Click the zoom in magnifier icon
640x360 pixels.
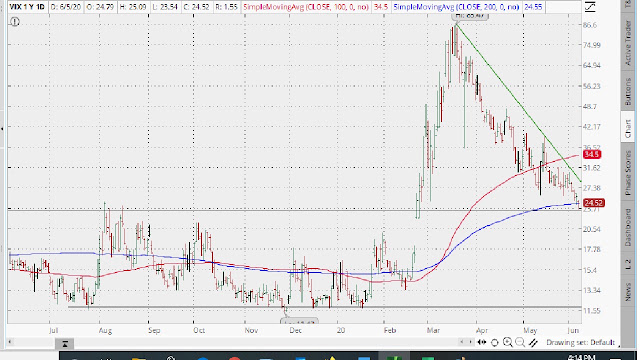pos(508,342)
